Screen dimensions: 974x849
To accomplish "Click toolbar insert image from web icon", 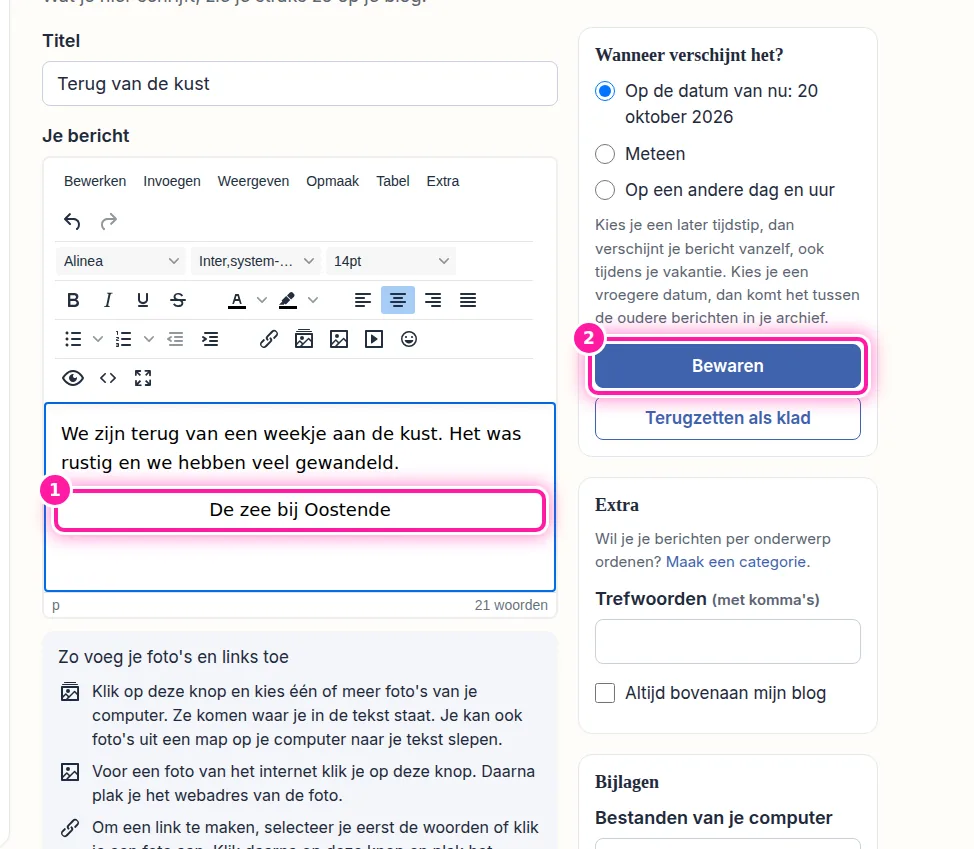I will (x=339, y=339).
